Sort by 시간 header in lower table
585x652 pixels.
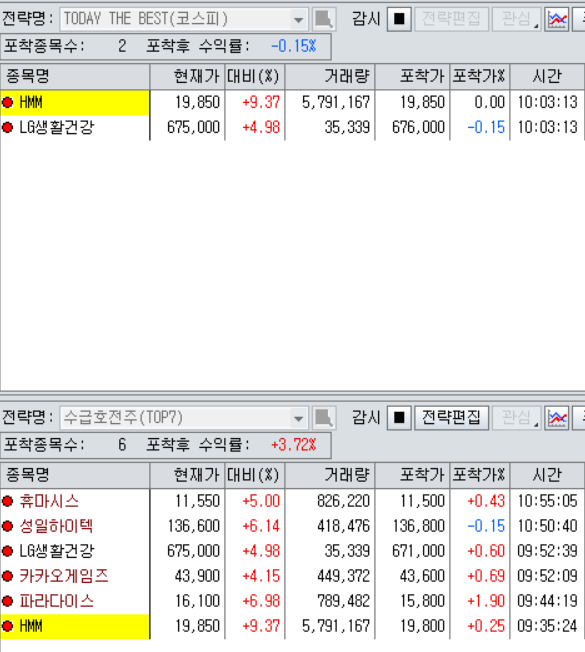[x=547, y=475]
